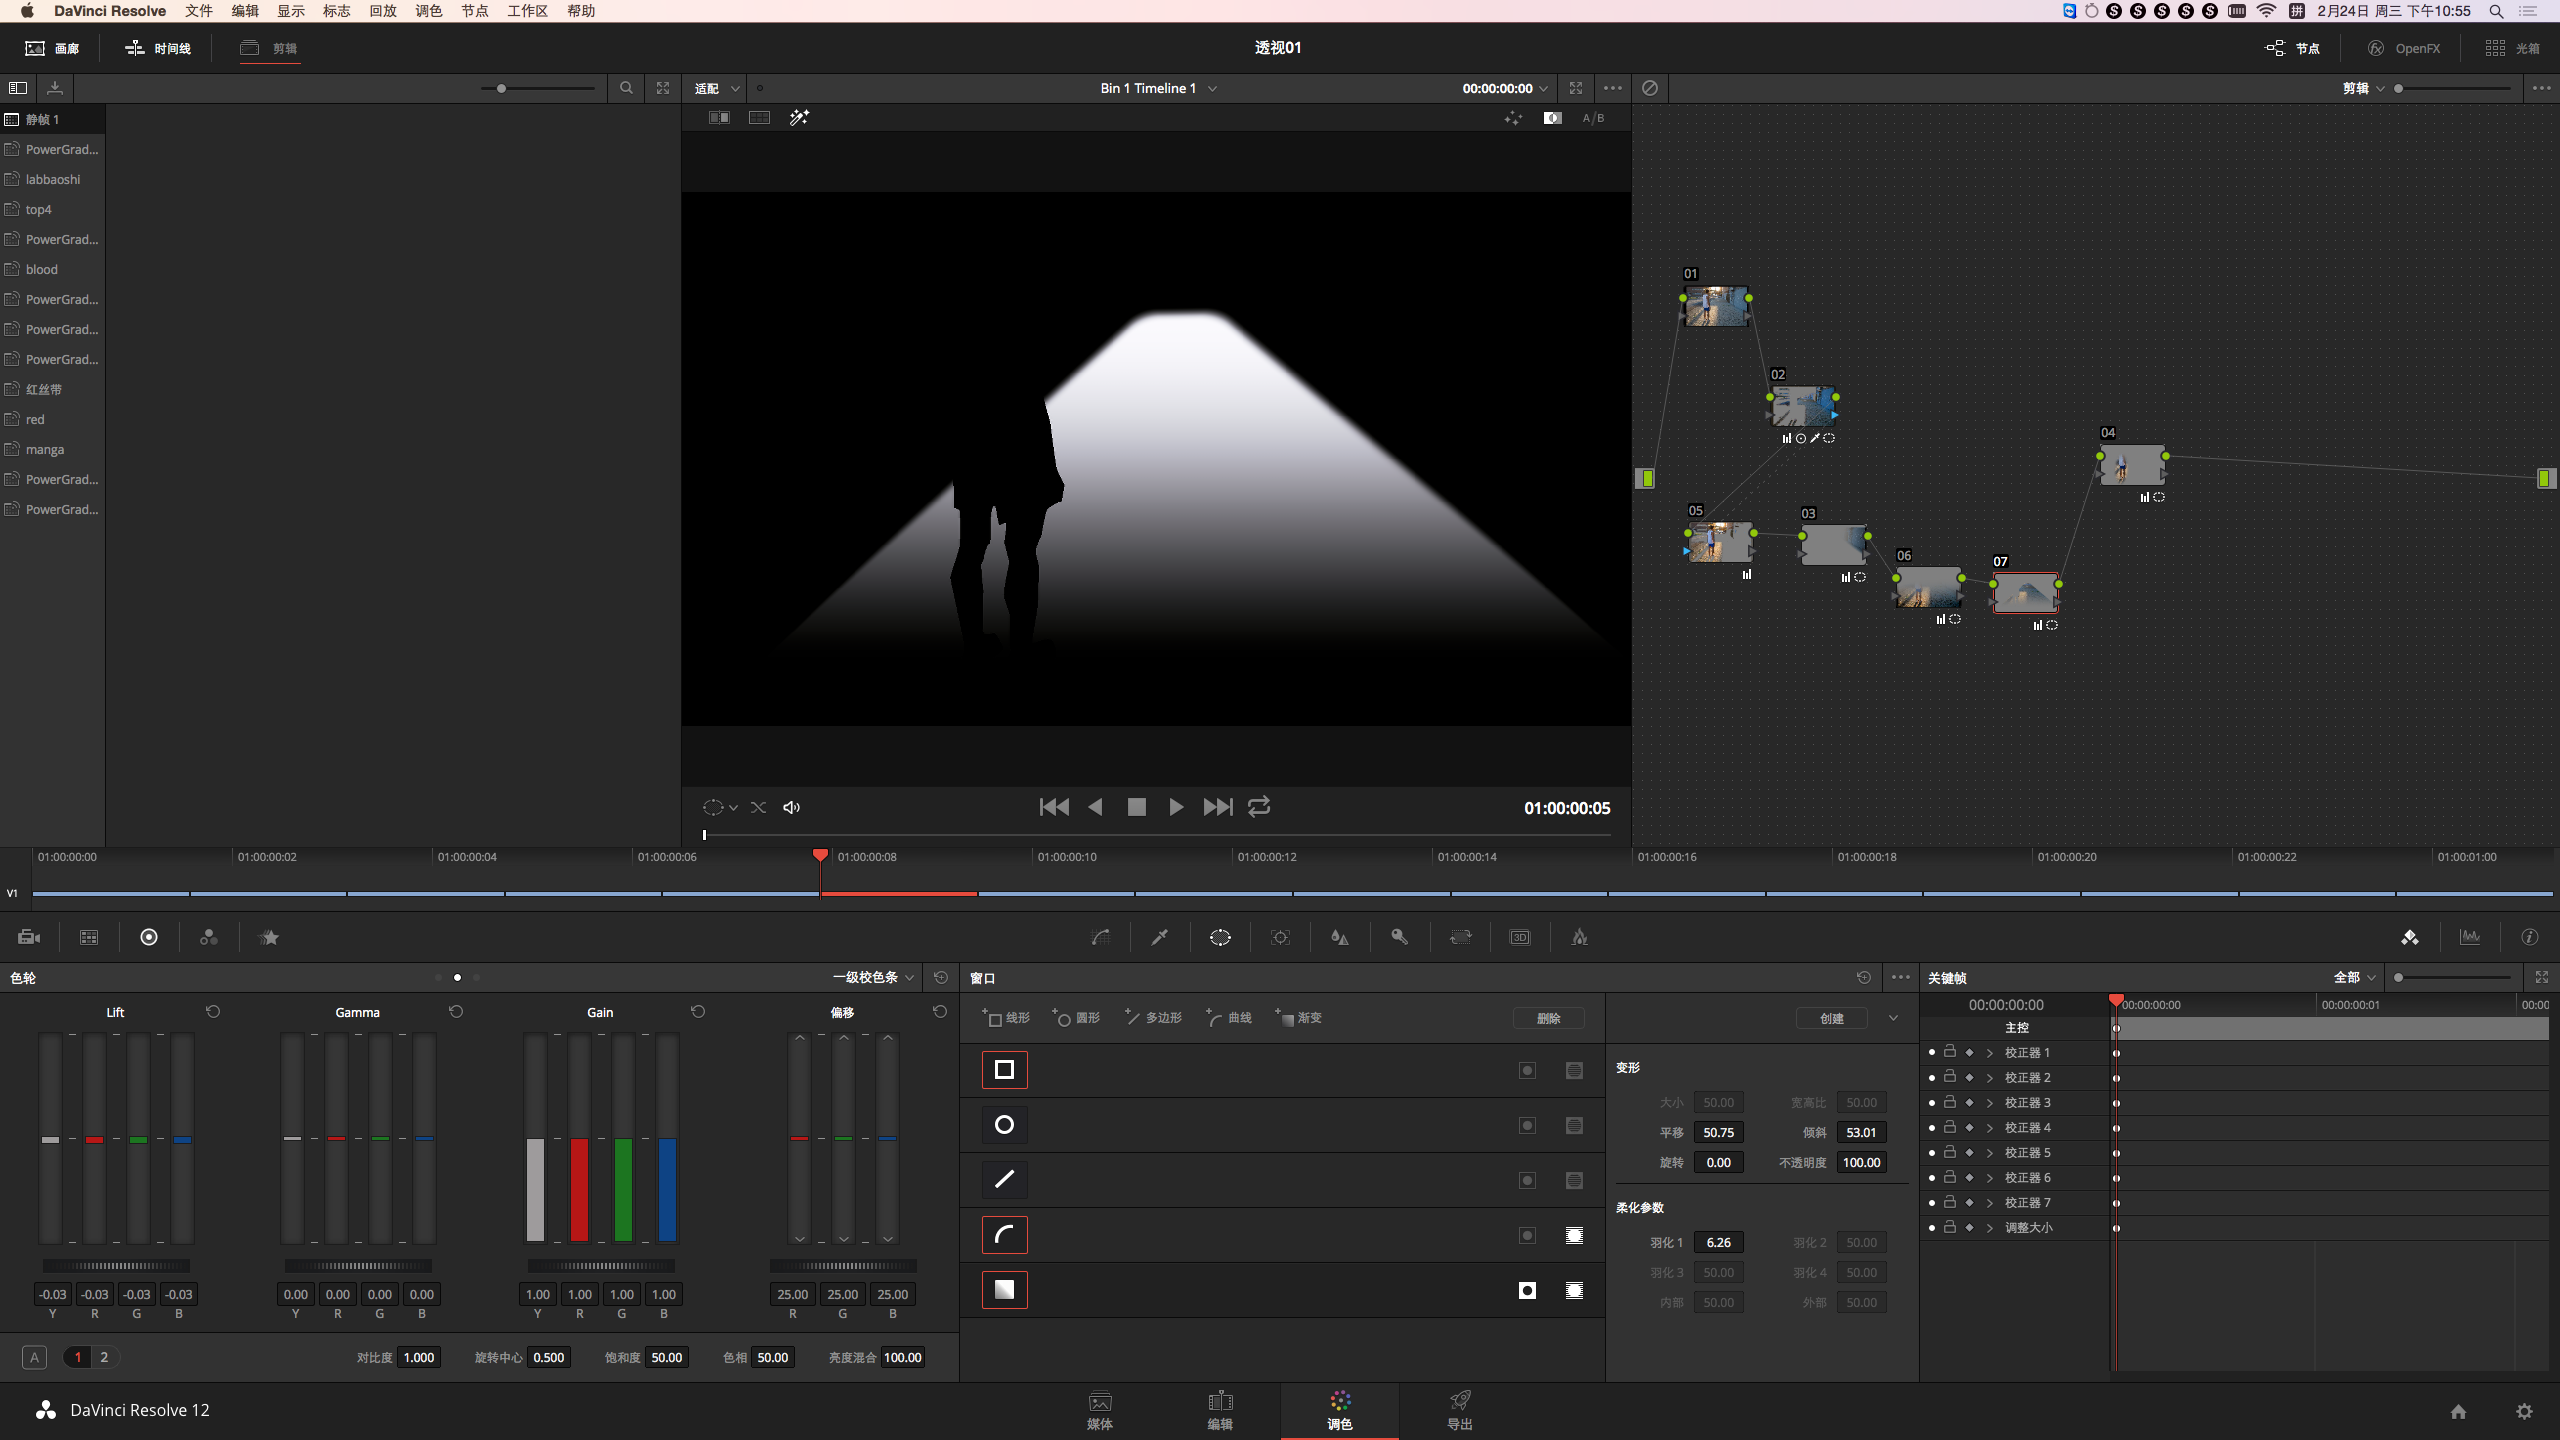Toggle the linear window mask button

1574,1071
